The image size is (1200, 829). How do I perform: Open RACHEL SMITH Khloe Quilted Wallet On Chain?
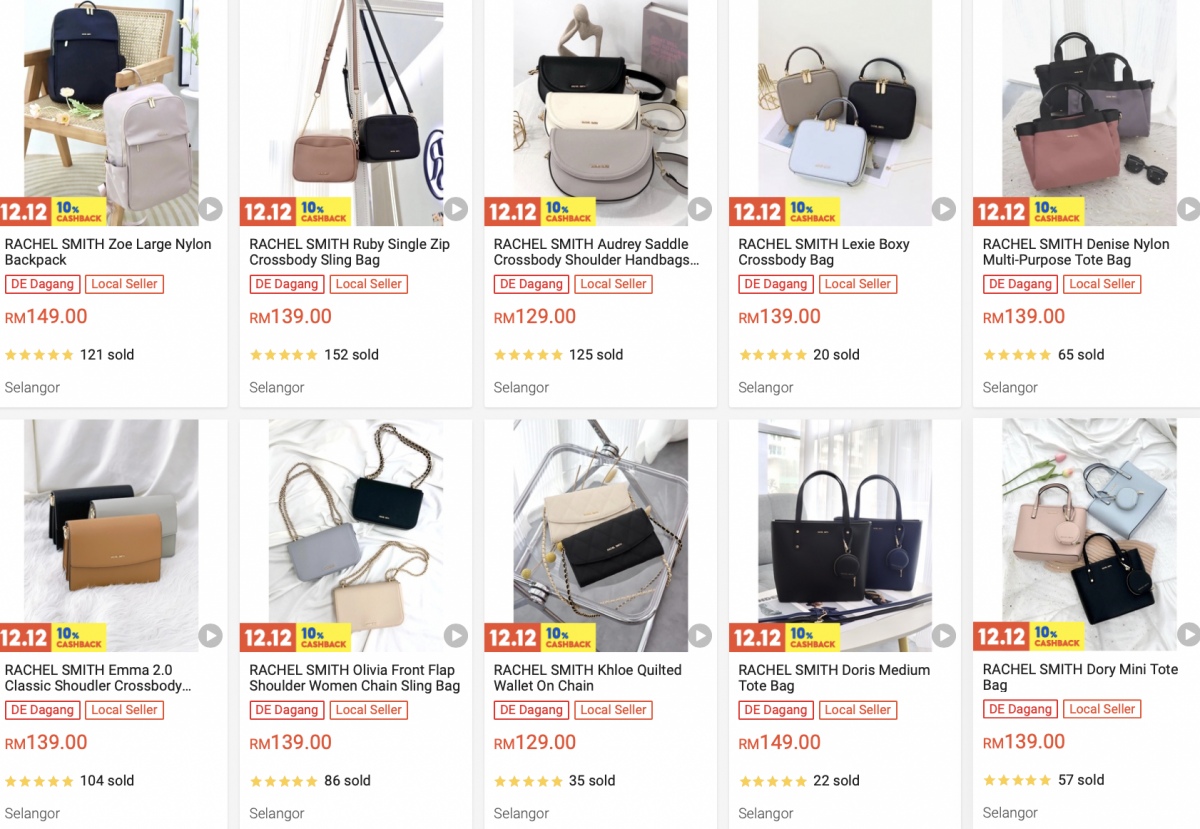click(588, 678)
